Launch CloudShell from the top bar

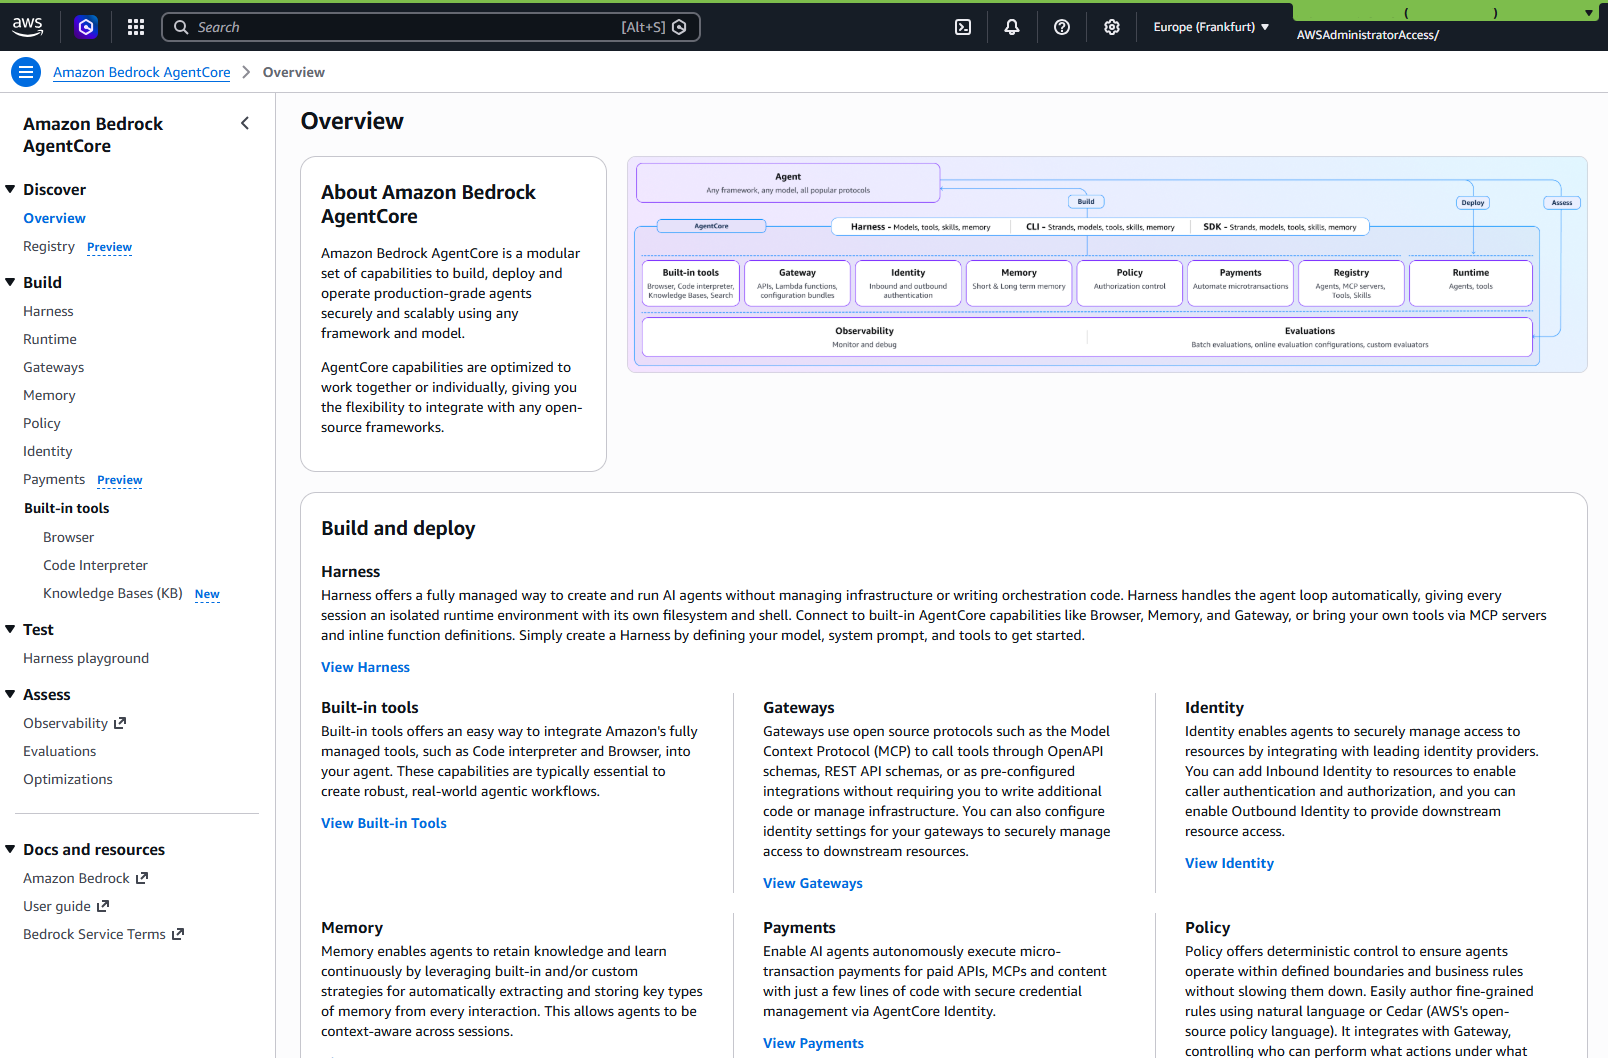coord(963,27)
